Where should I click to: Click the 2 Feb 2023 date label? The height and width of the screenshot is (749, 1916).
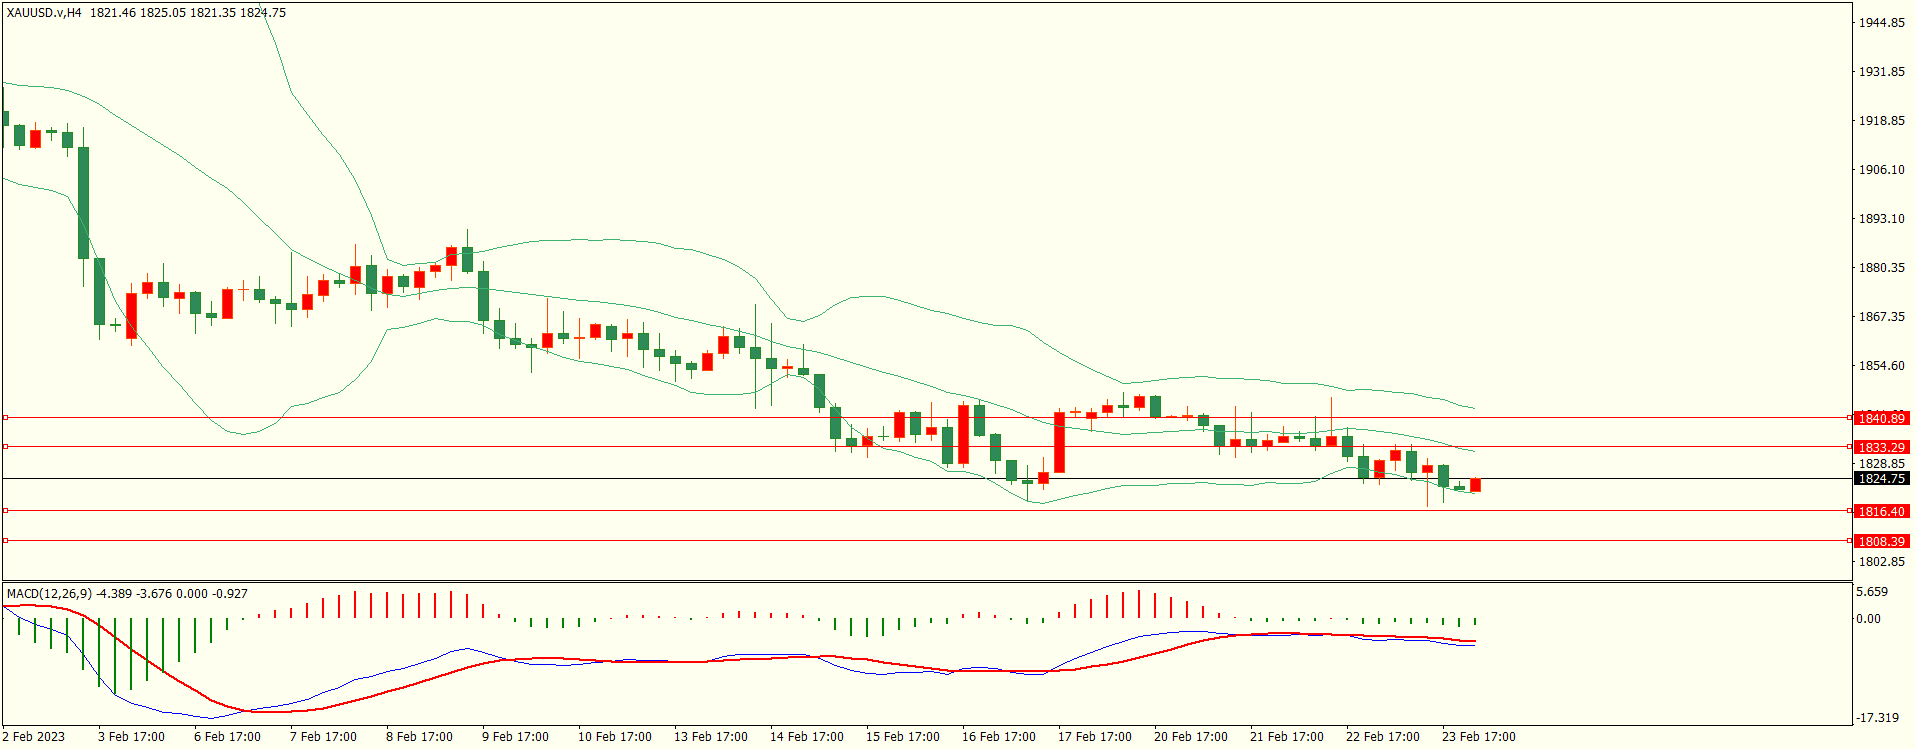[33, 737]
